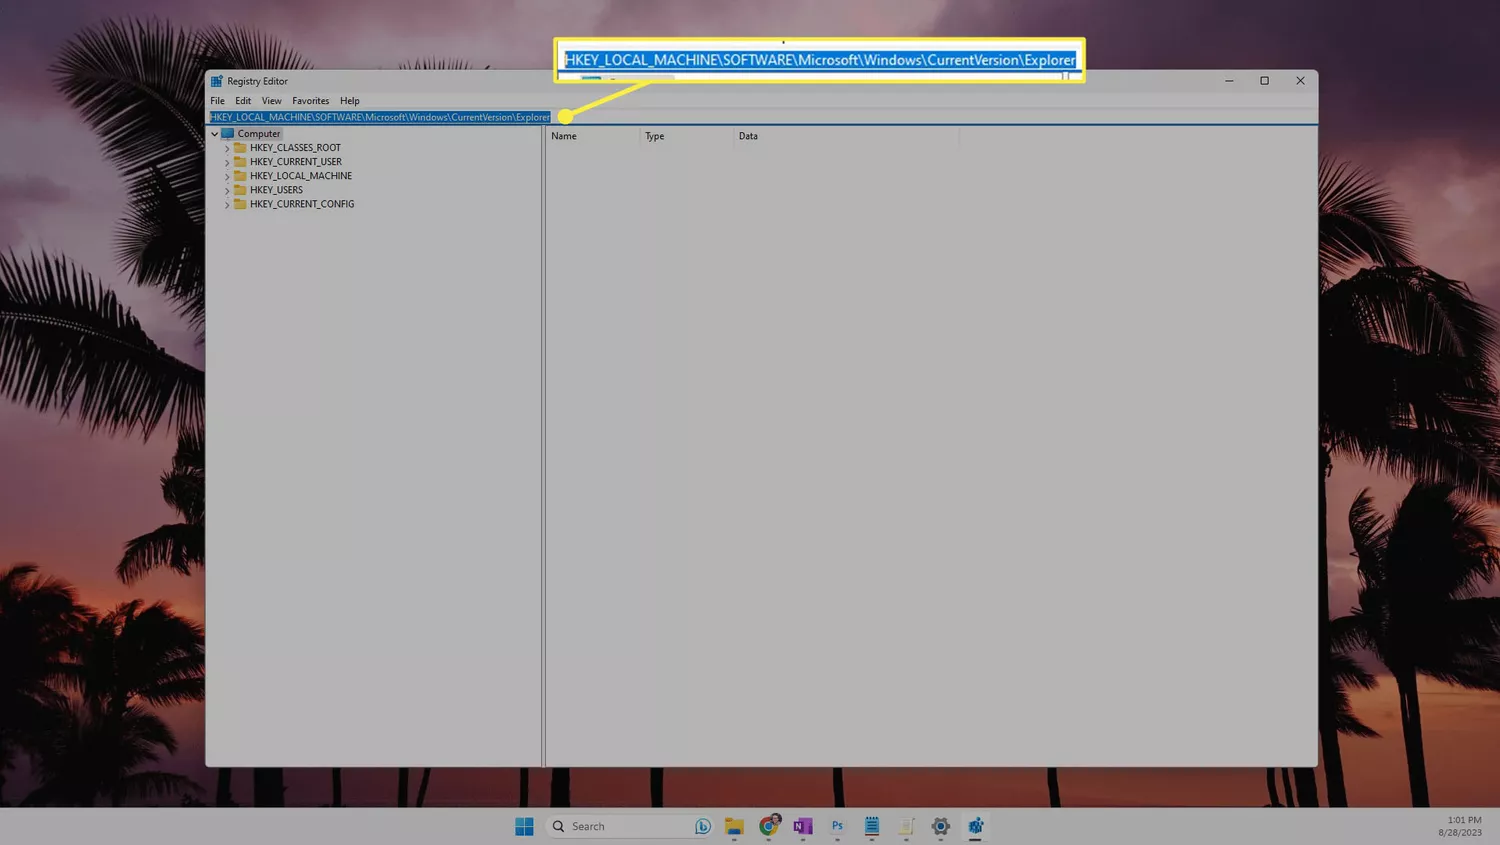Click the HKEY_CURRENT_USER folder icon

pos(240,162)
